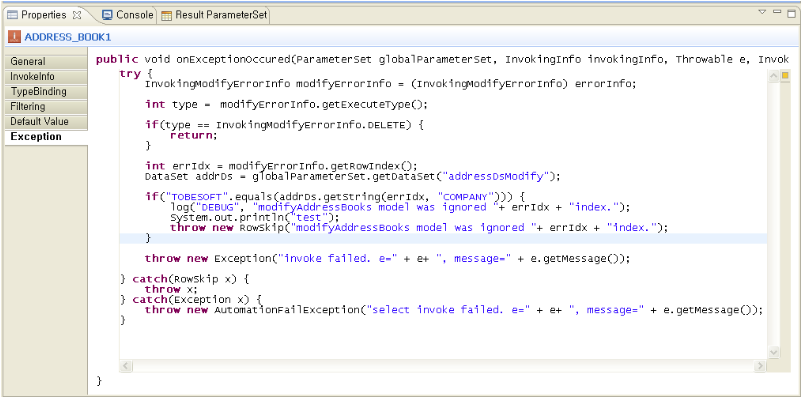The height and width of the screenshot is (398, 802).
Task: Click the Console monitor icon
Action: coord(107,15)
